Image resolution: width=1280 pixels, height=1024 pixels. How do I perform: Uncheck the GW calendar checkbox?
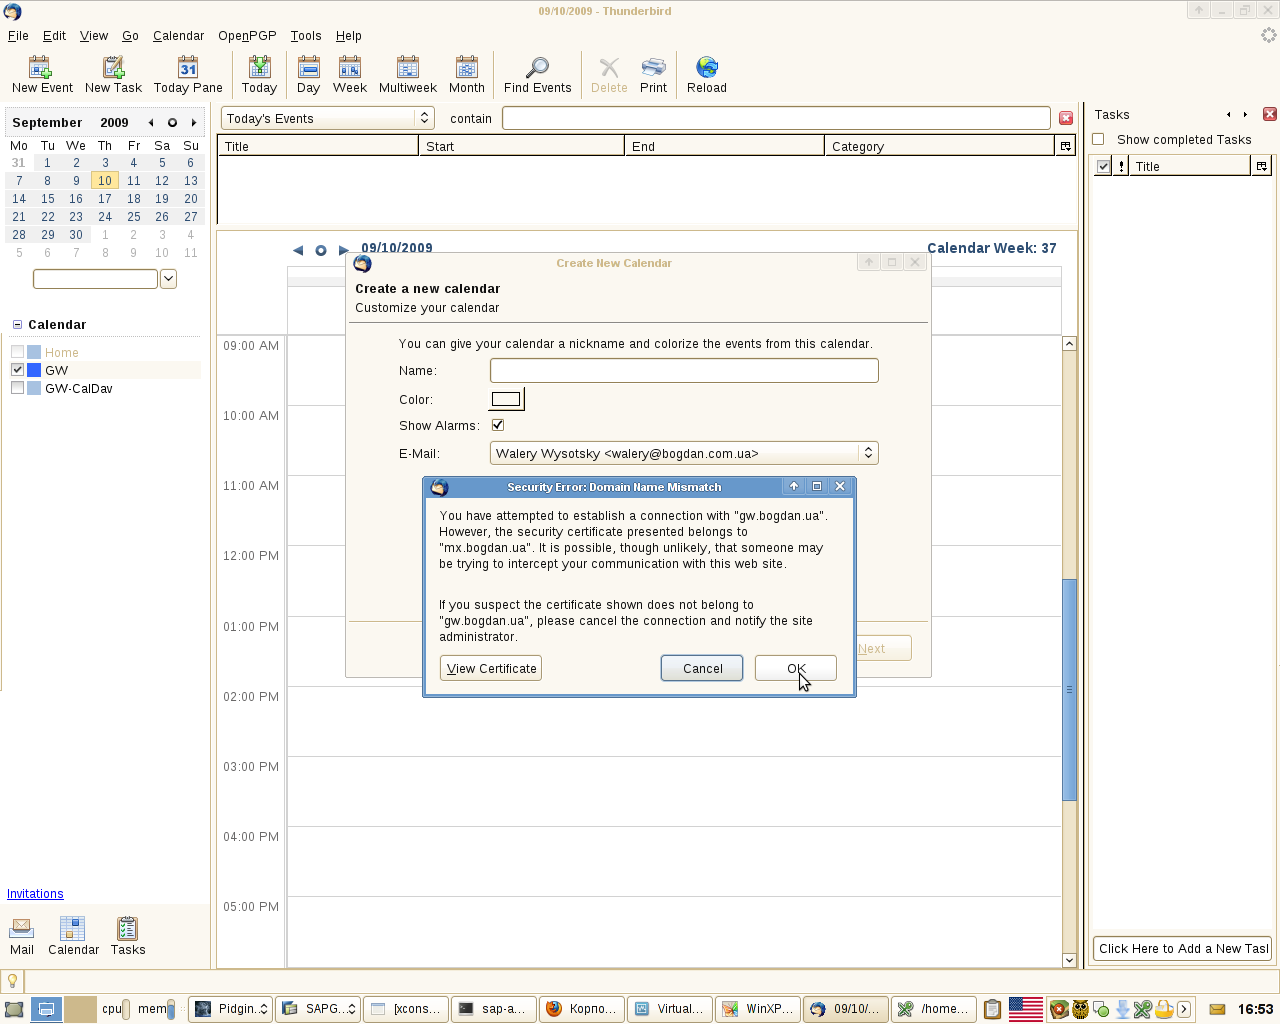coord(17,370)
